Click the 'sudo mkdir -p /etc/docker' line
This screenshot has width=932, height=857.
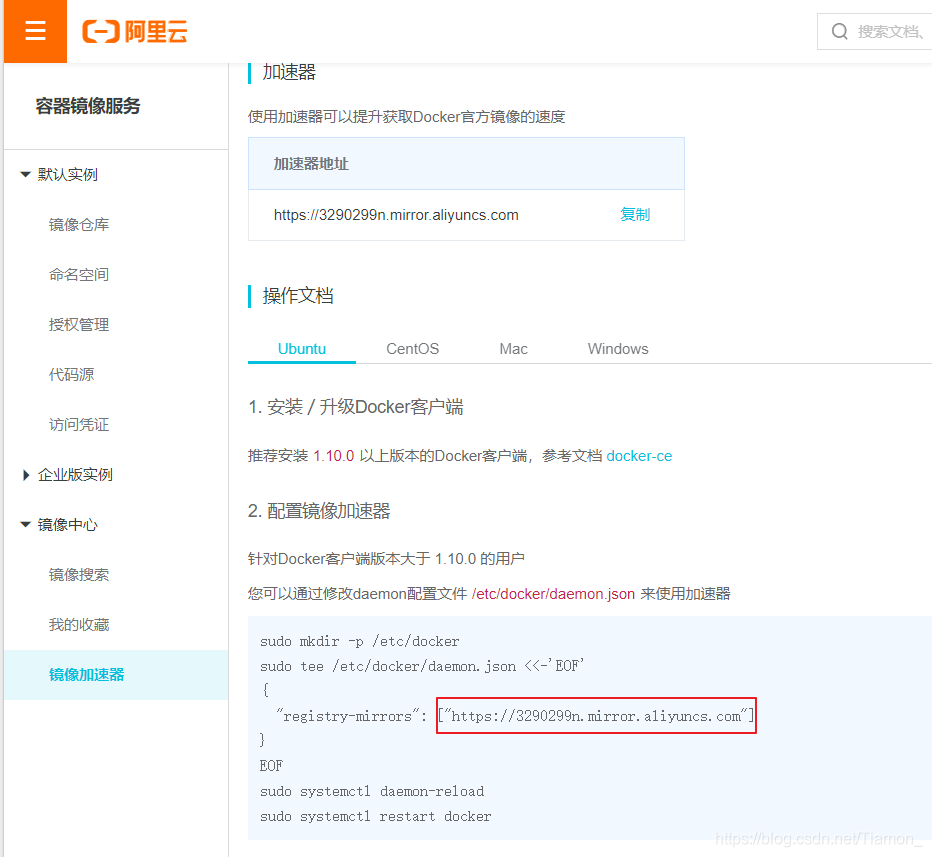point(360,641)
